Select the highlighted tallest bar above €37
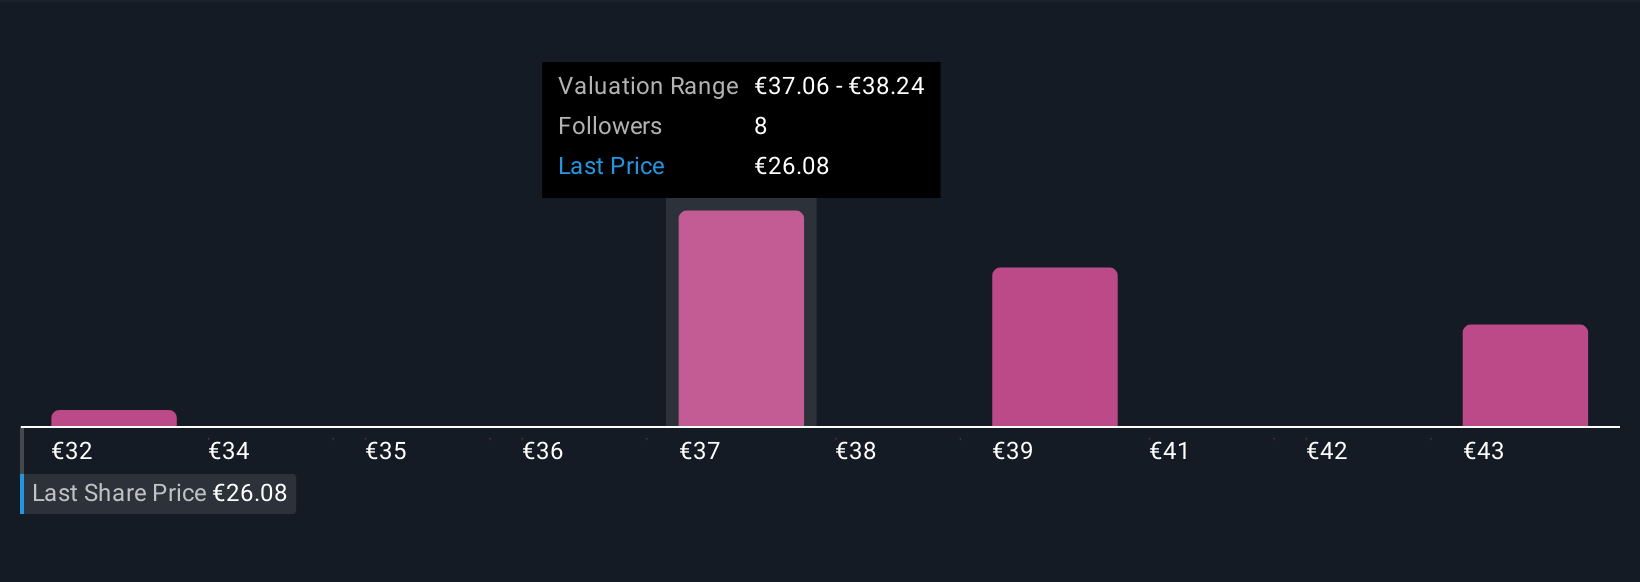This screenshot has width=1640, height=582. tap(741, 318)
